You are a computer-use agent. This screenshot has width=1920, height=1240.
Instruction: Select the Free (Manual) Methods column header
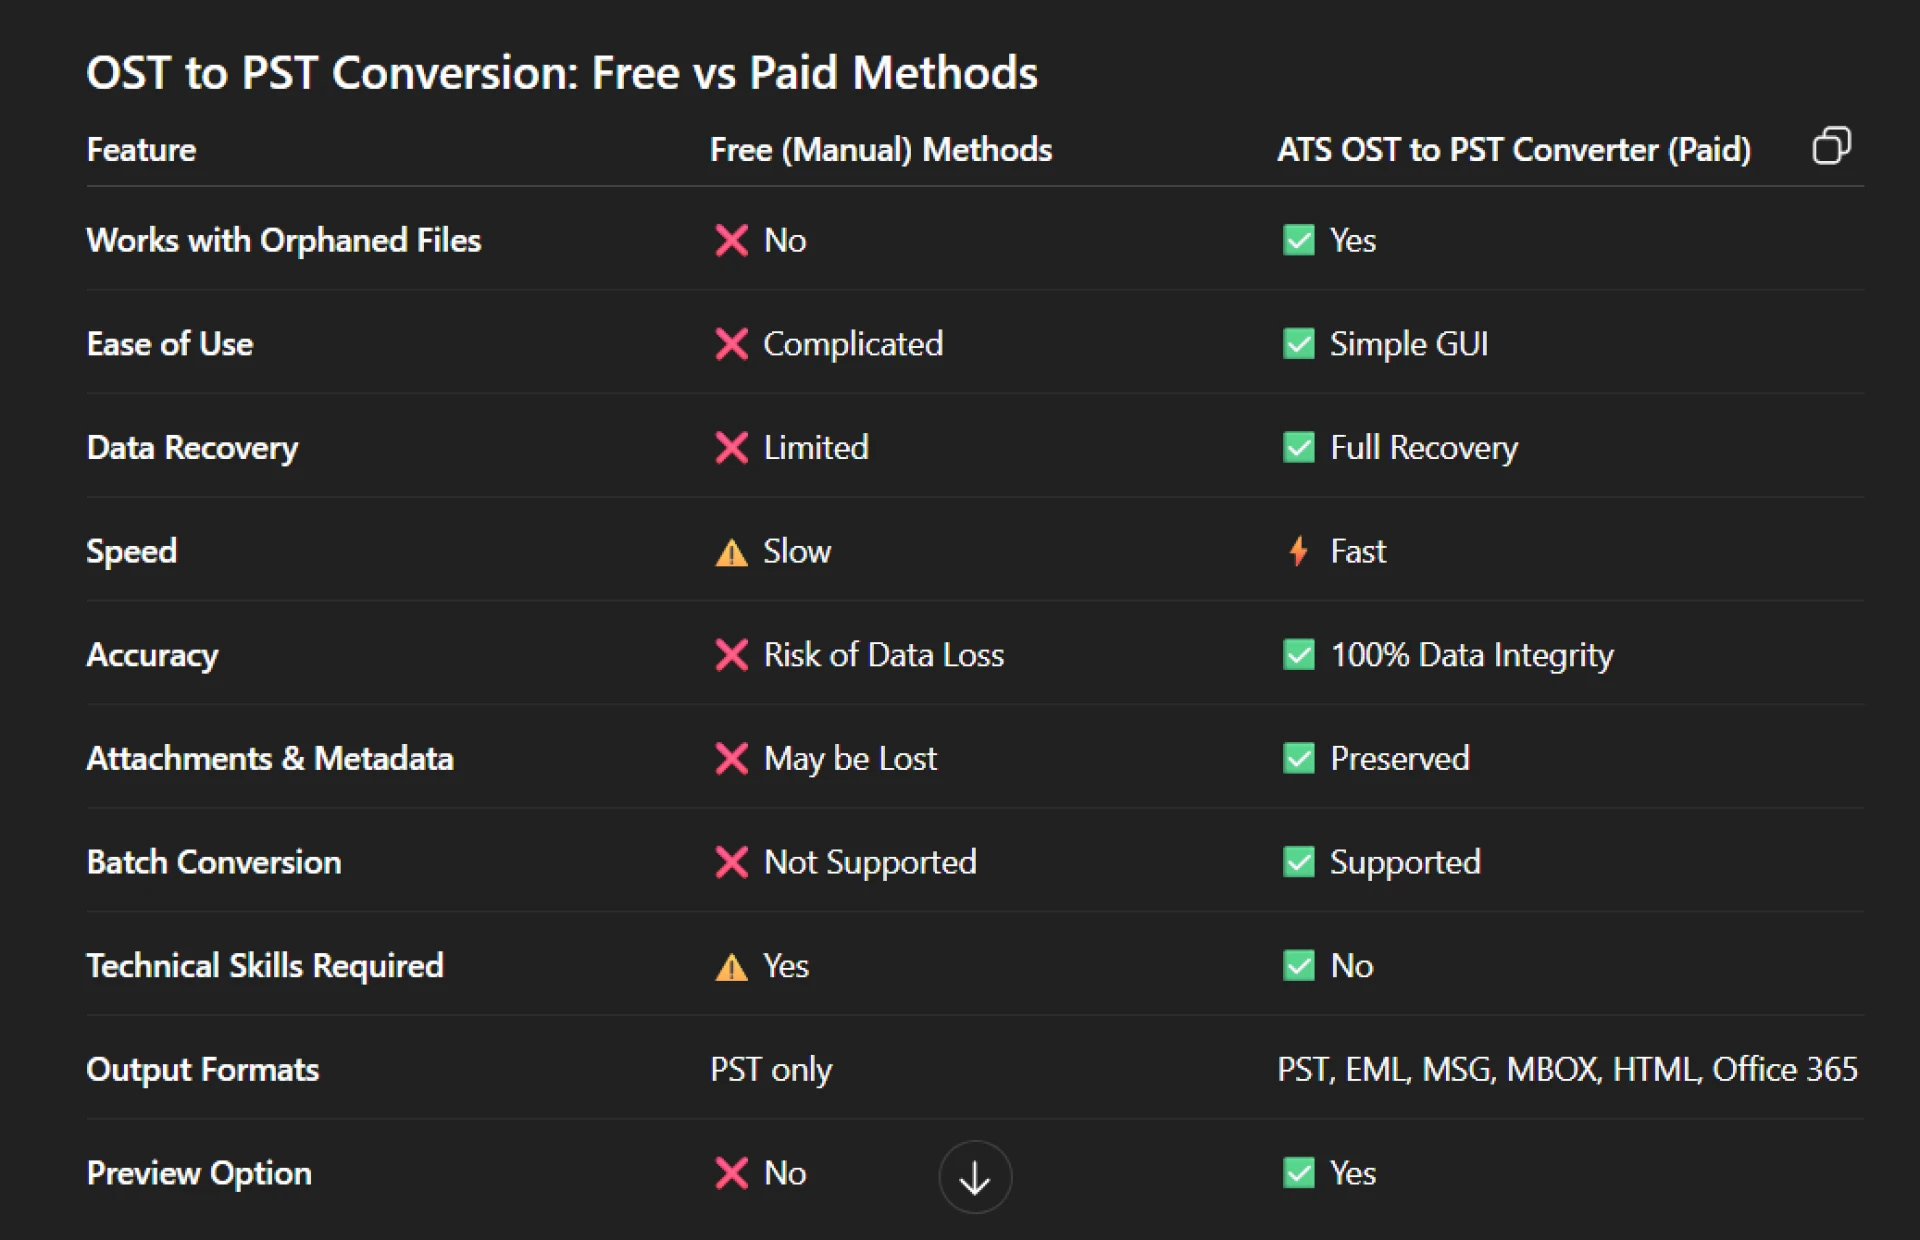point(881,149)
